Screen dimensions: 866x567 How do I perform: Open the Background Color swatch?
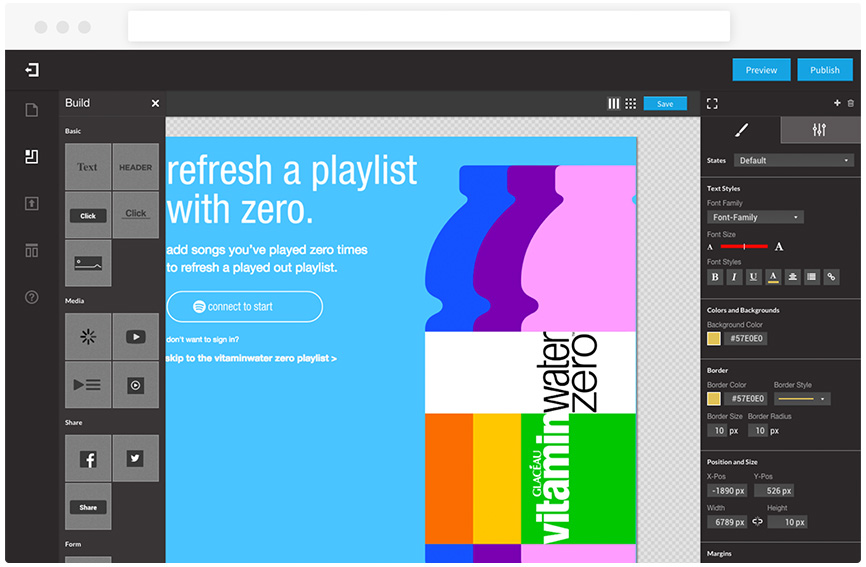(x=714, y=338)
